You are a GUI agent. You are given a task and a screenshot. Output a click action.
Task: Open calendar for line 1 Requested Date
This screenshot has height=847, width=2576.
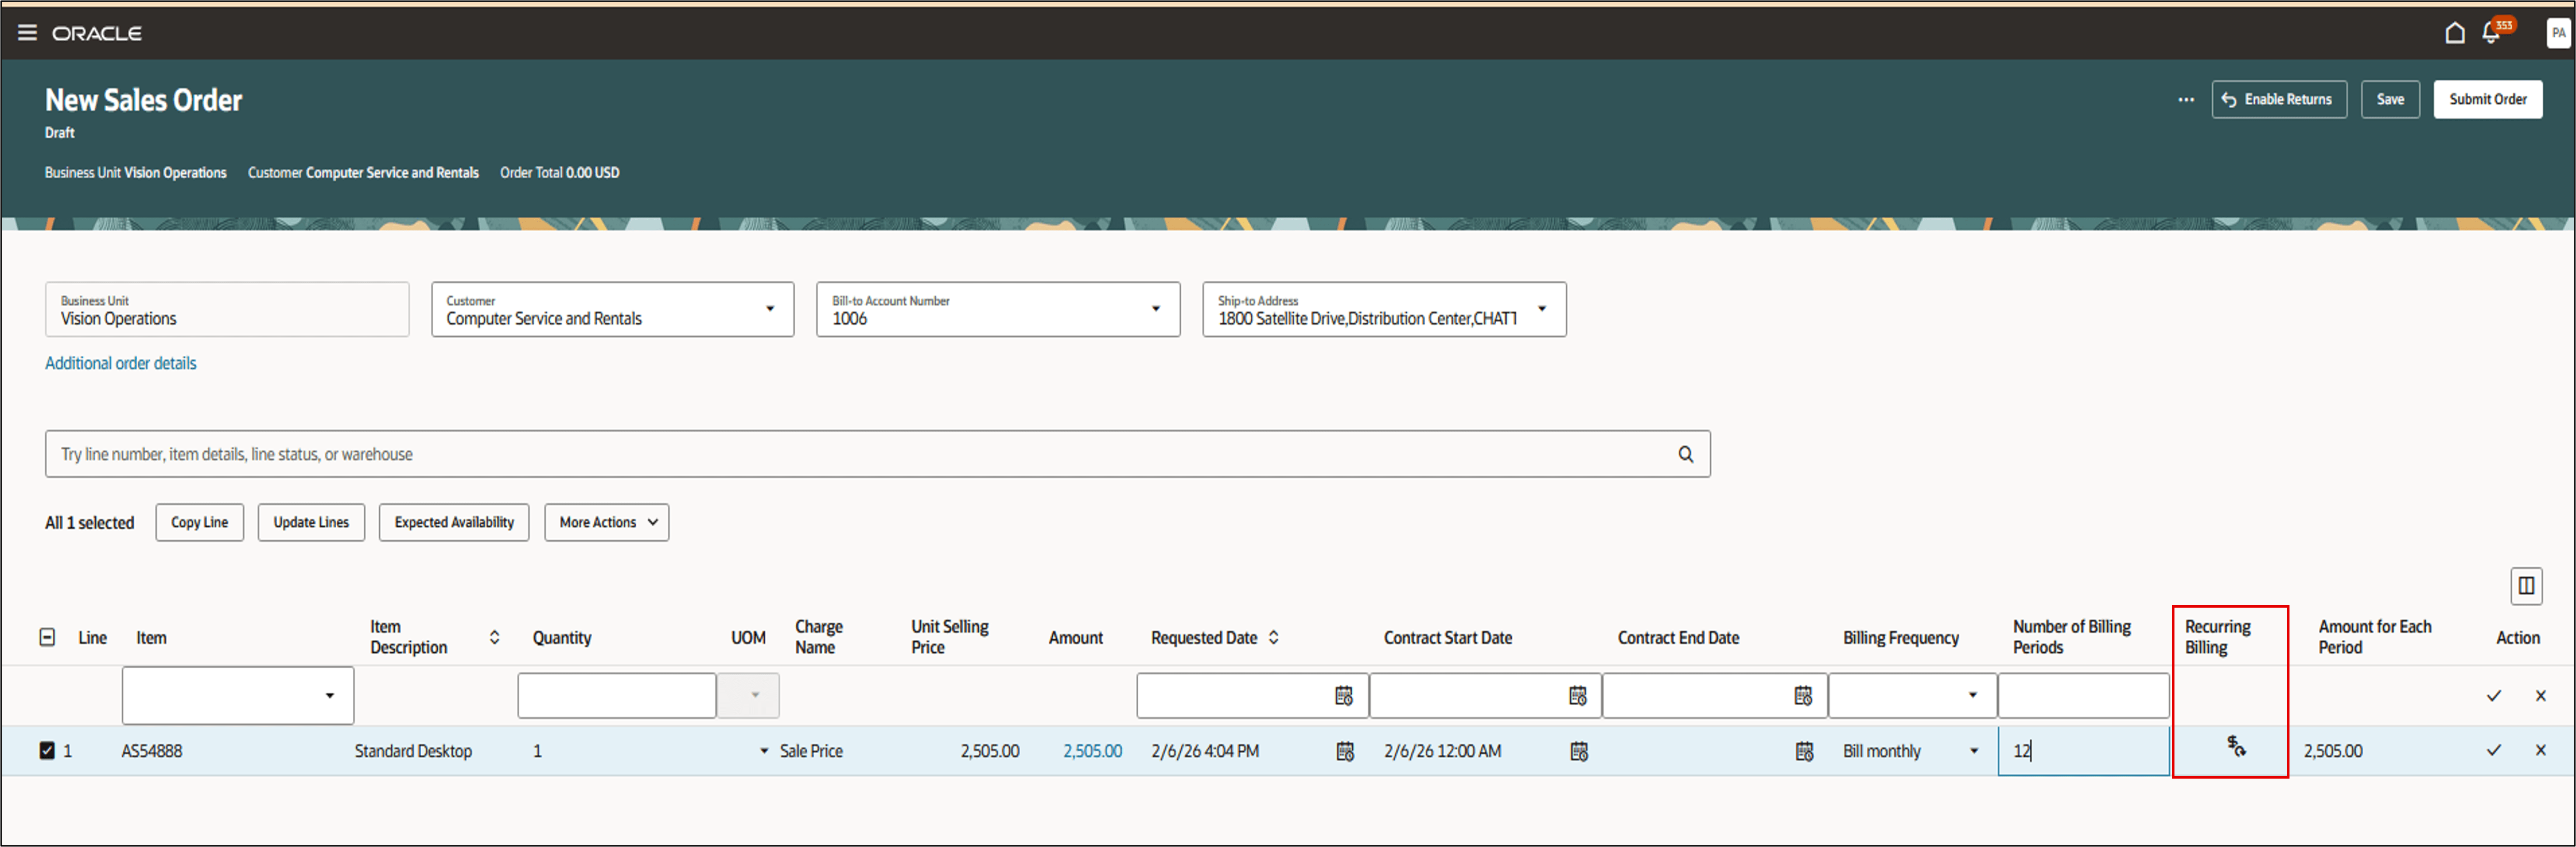[1345, 751]
